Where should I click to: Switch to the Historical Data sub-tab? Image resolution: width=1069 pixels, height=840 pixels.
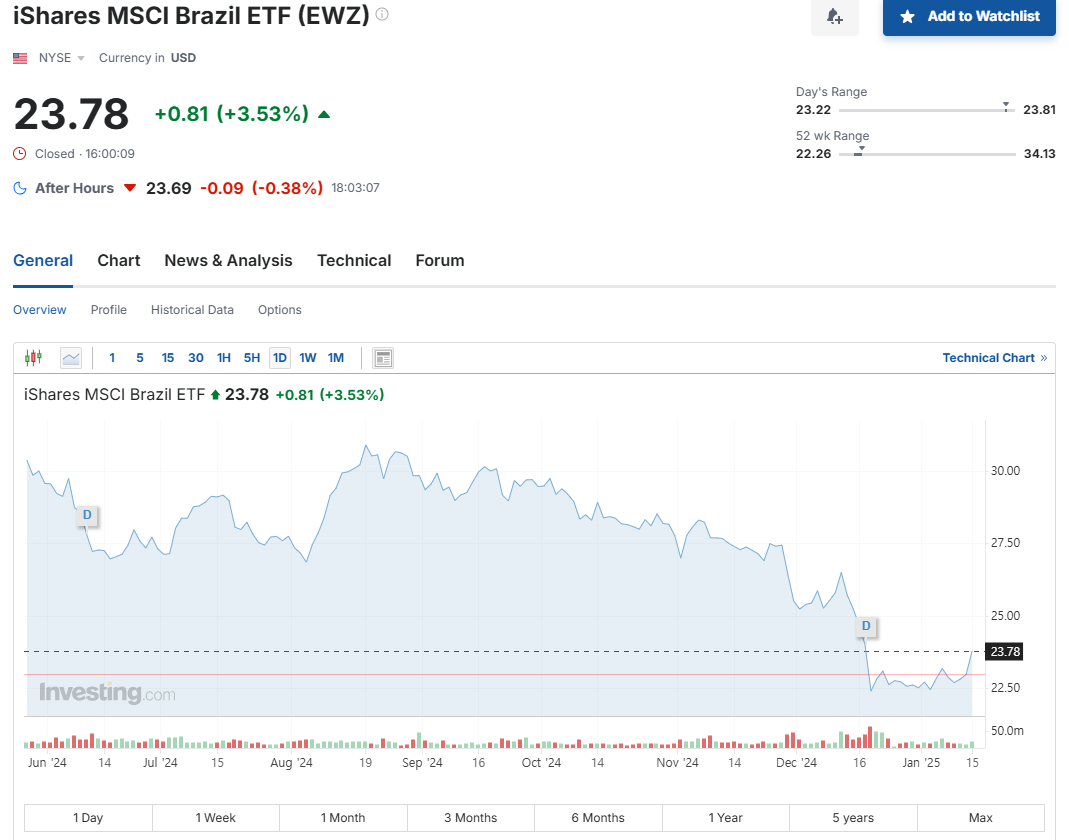pyautogui.click(x=192, y=310)
